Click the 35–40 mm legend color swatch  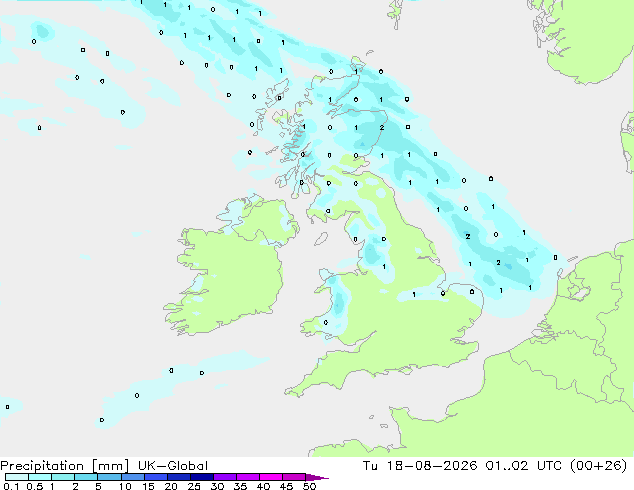[x=248, y=477]
